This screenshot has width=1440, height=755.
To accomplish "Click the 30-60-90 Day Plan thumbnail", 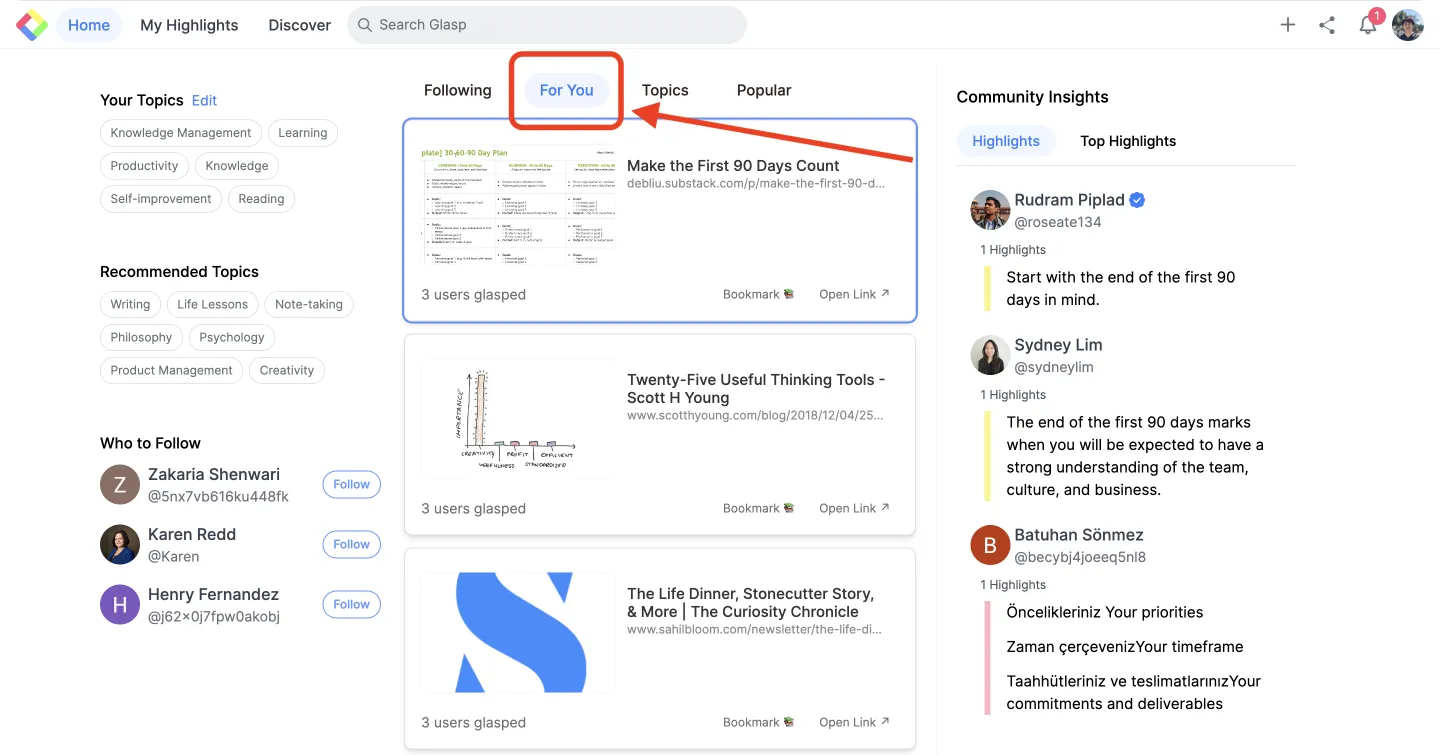I will pyautogui.click(x=518, y=205).
